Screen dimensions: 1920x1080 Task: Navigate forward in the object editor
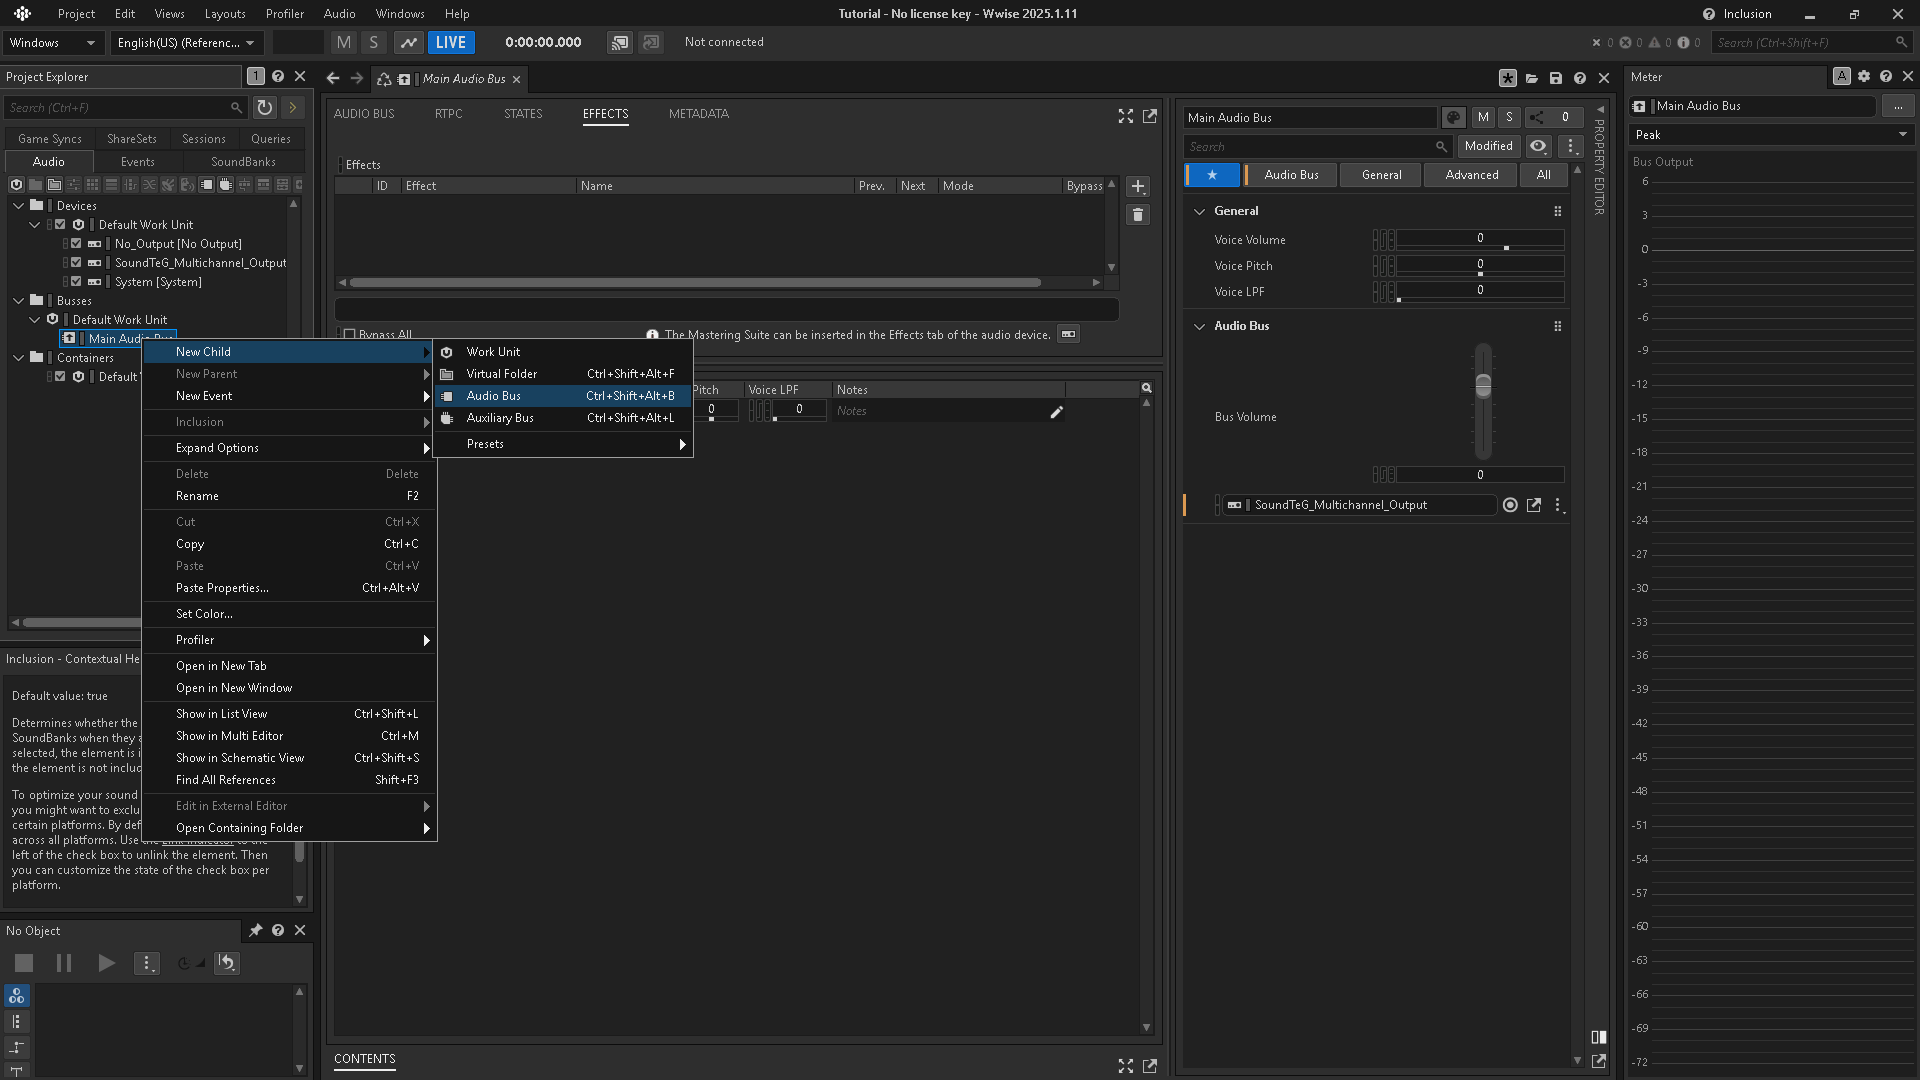356,79
